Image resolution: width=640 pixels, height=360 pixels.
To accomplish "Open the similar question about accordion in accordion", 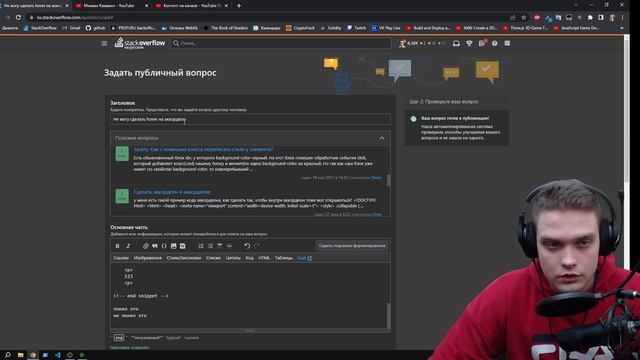I will (x=172, y=192).
